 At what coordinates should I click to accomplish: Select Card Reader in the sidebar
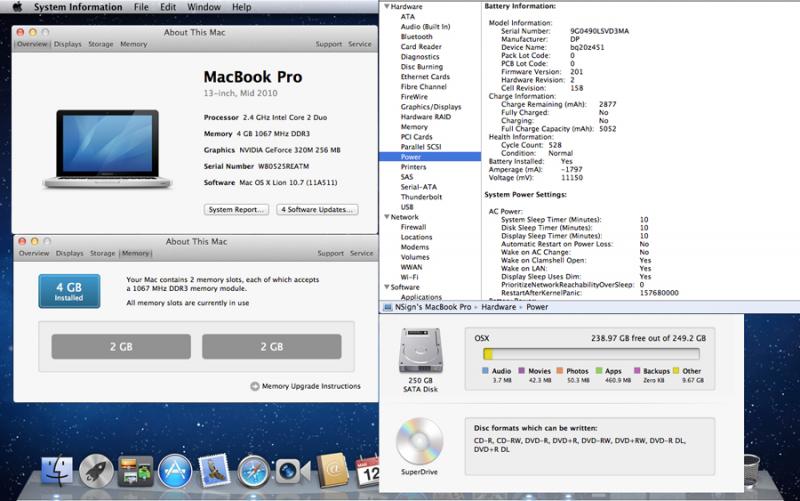421,47
